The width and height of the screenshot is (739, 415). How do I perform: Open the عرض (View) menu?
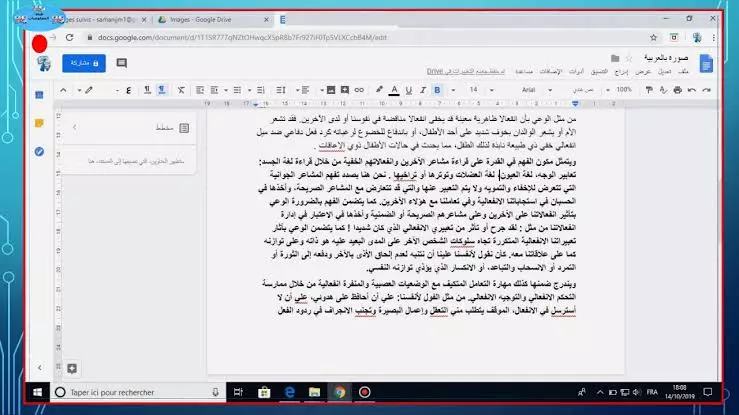(x=643, y=72)
